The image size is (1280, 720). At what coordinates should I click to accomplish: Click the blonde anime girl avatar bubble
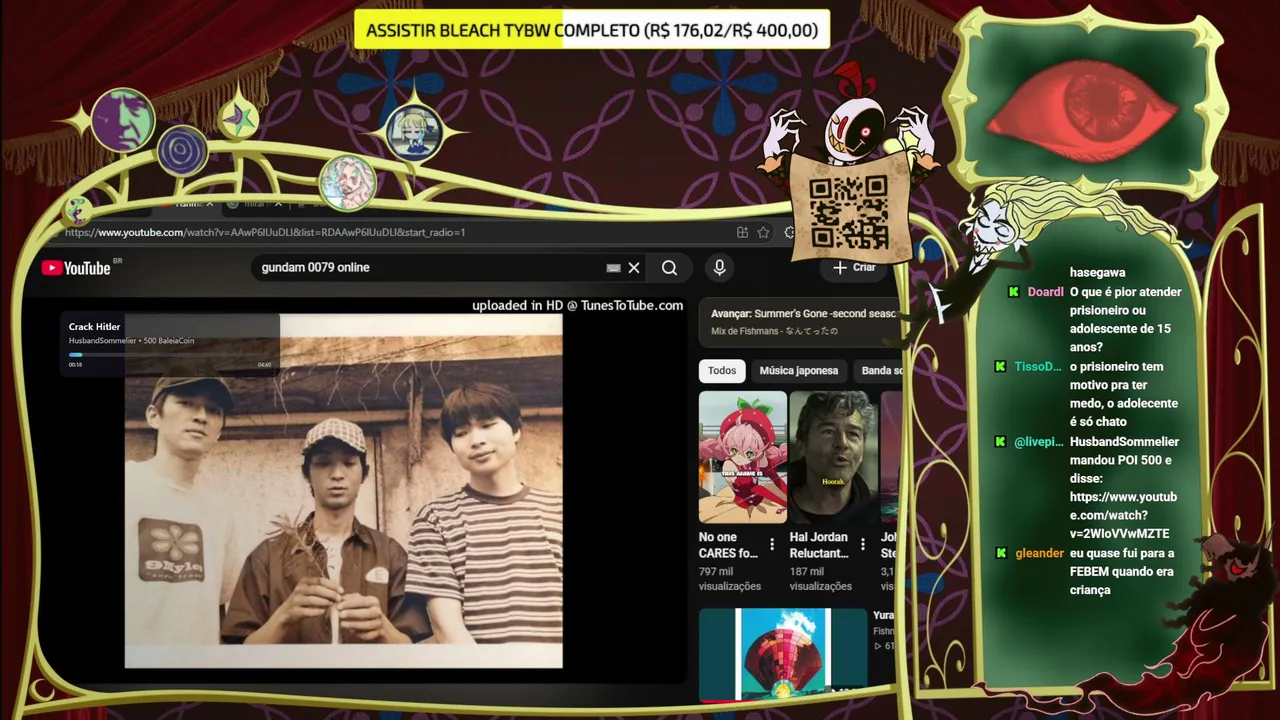415,132
